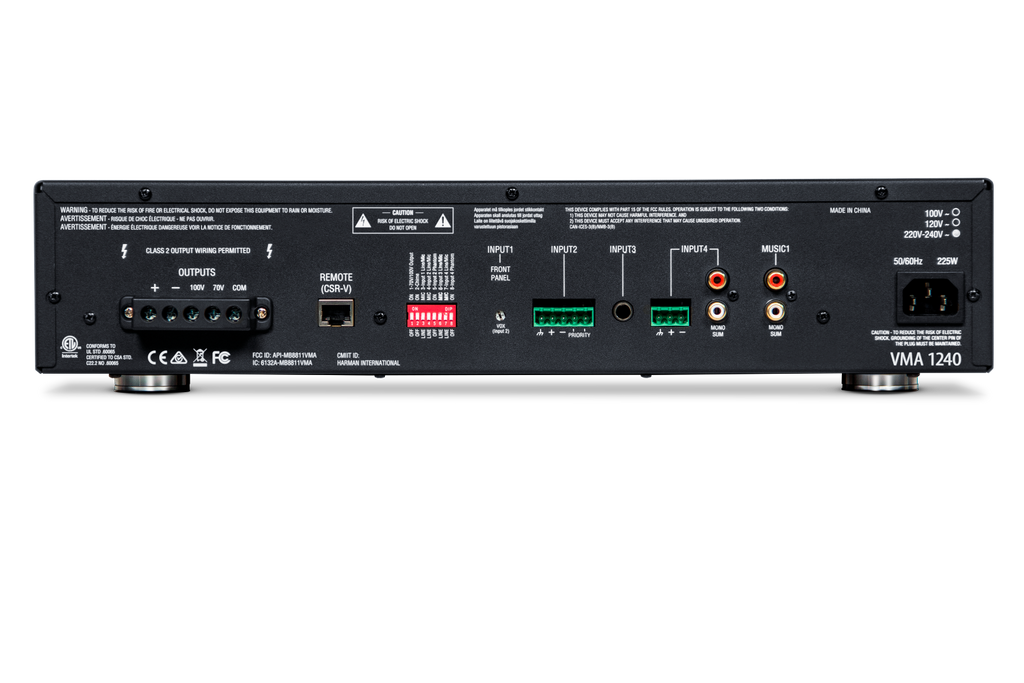
Task: Toggle the red DIP switch block
Action: (430, 316)
